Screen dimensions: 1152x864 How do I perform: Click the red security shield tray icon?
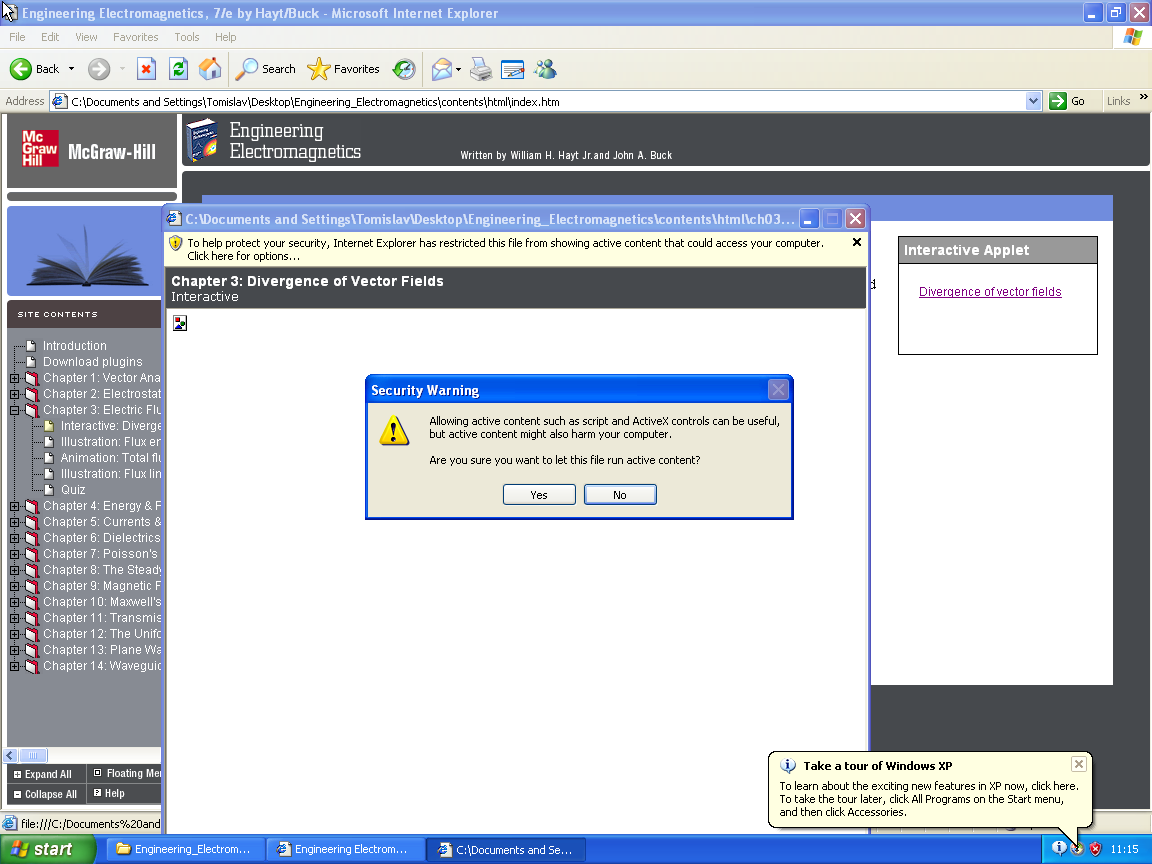tap(1095, 849)
